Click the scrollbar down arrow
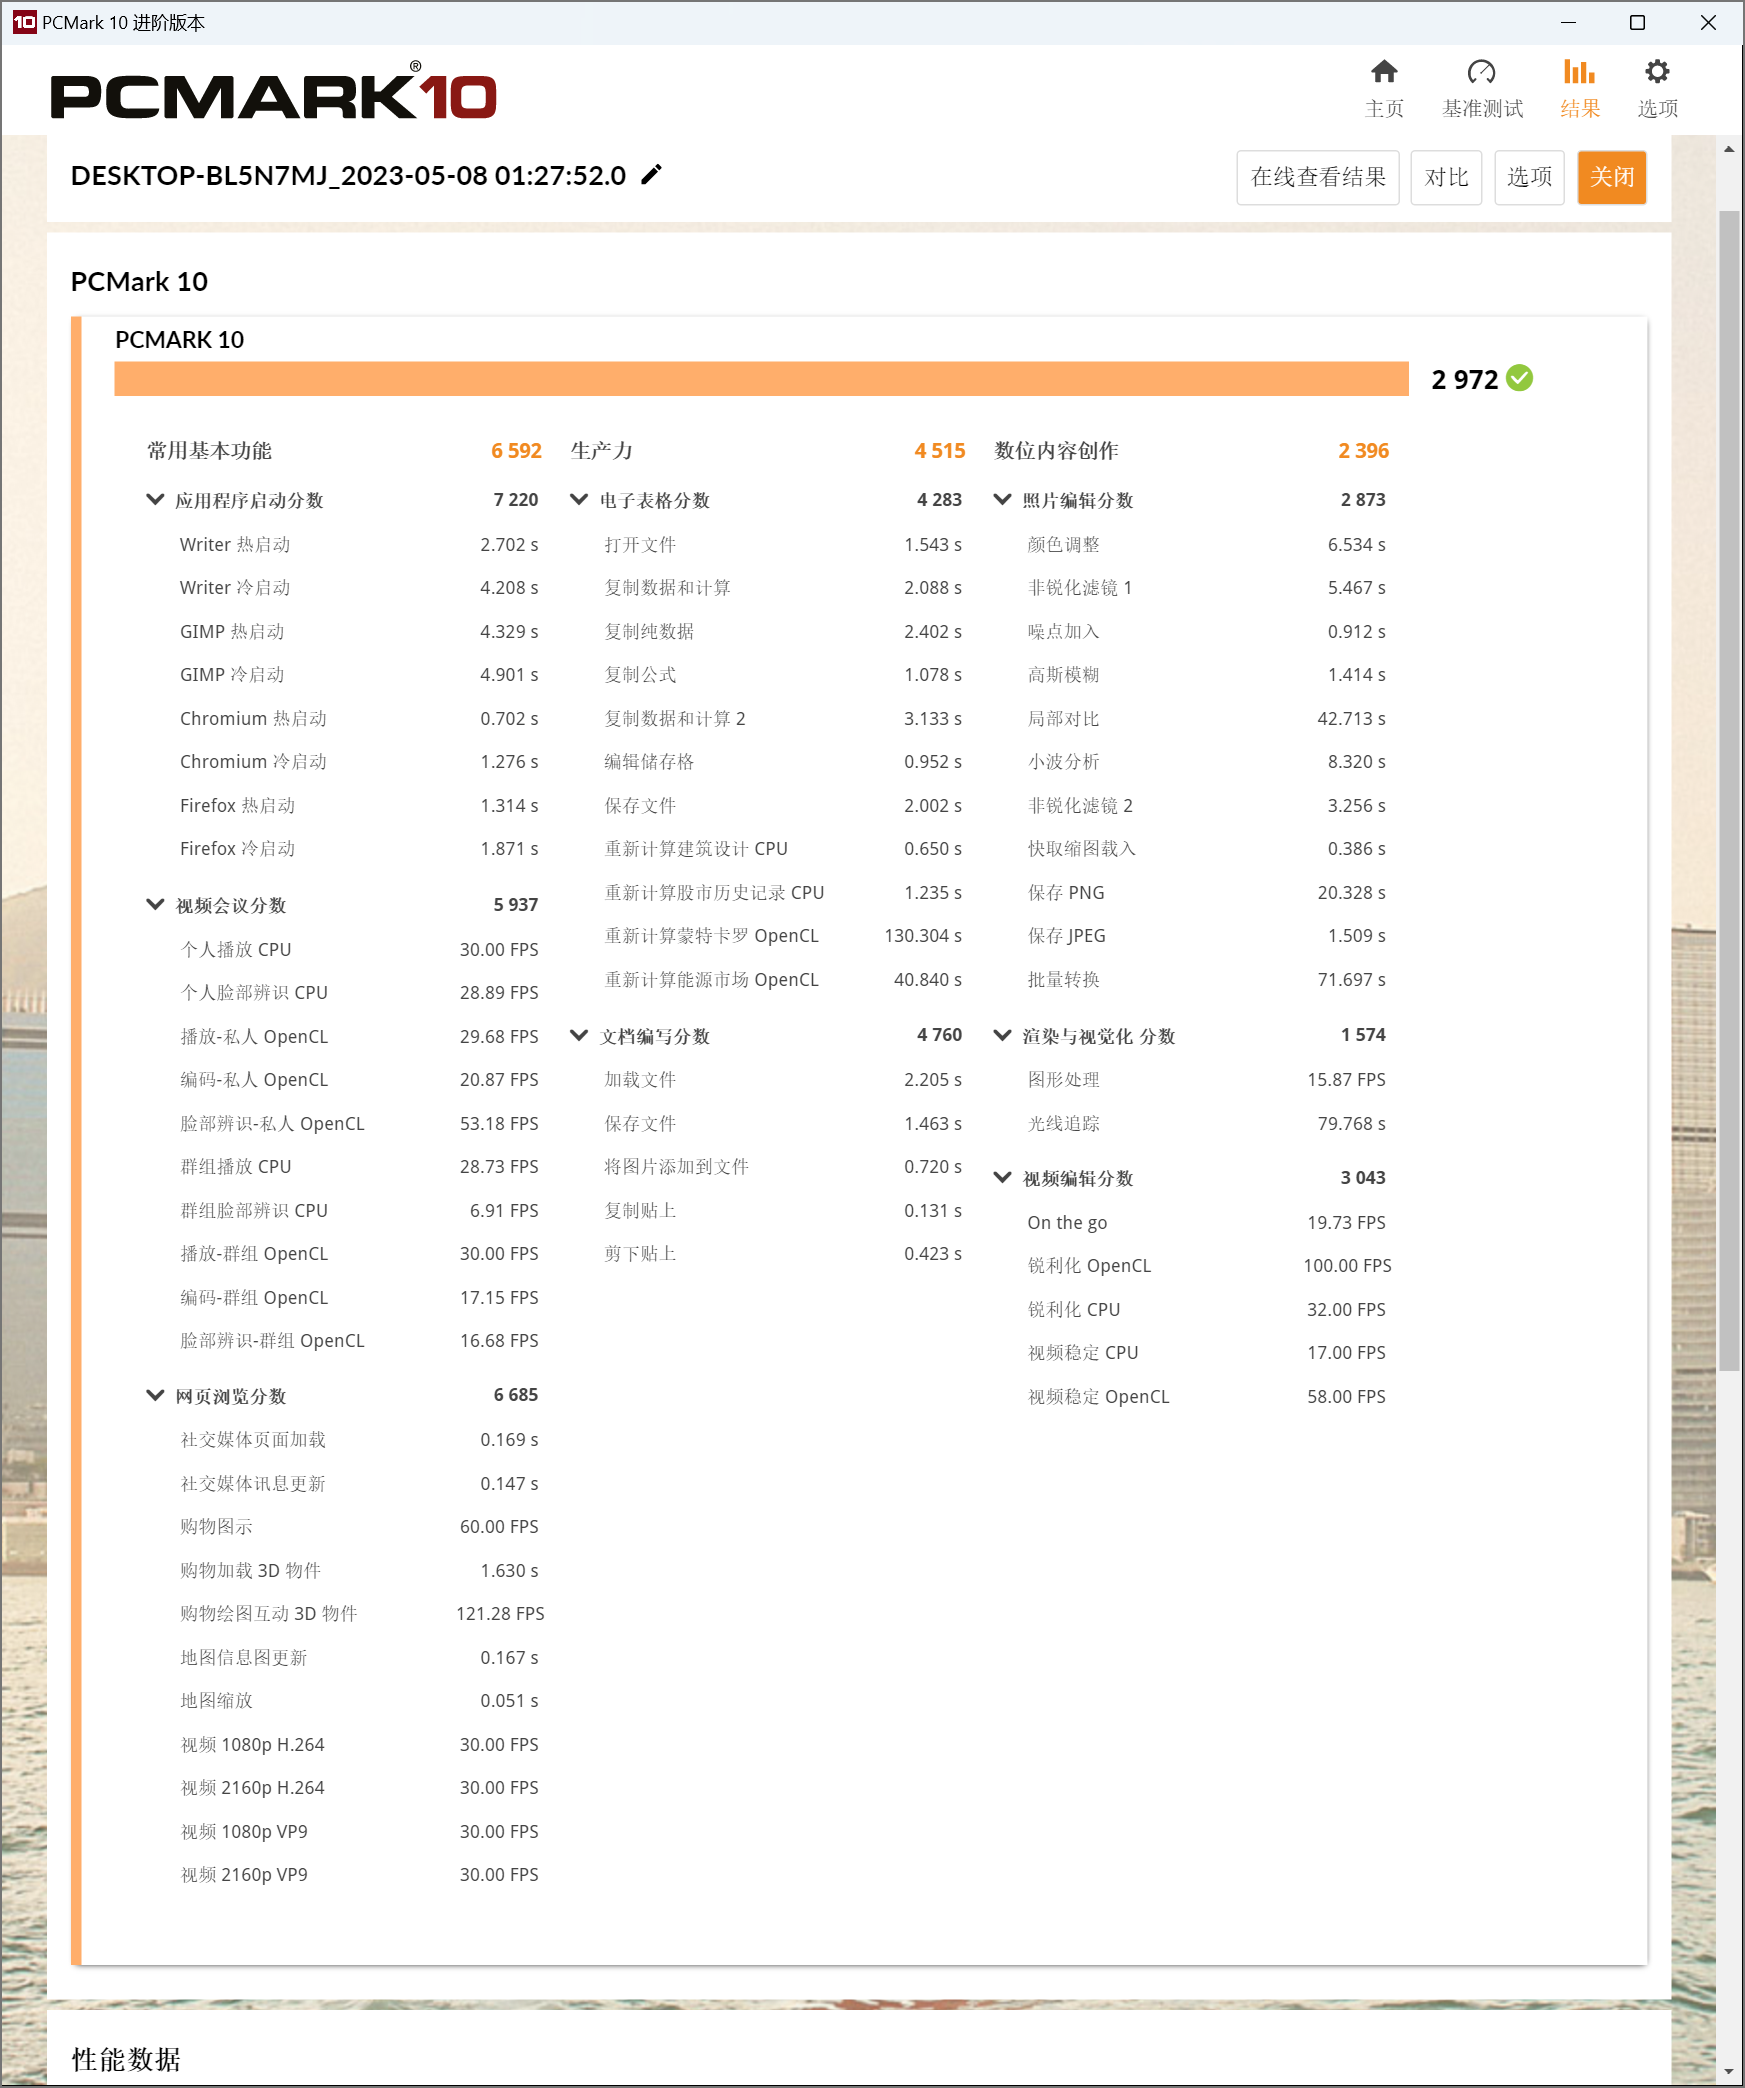This screenshot has width=1745, height=2088. pyautogui.click(x=1729, y=2071)
